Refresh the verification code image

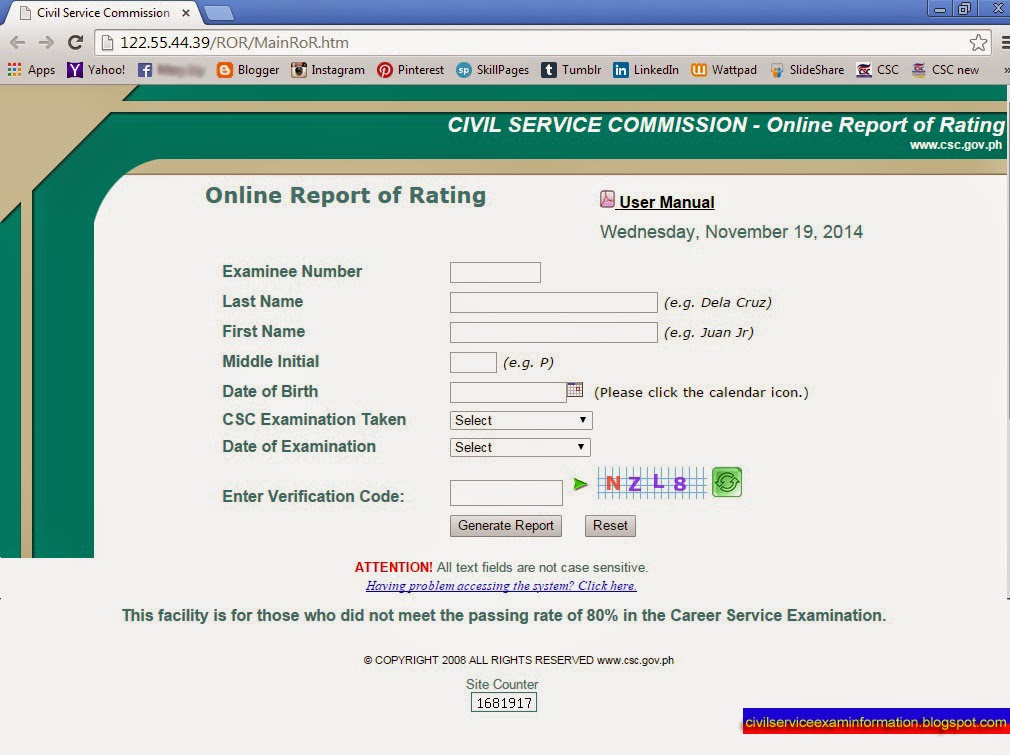pos(727,483)
